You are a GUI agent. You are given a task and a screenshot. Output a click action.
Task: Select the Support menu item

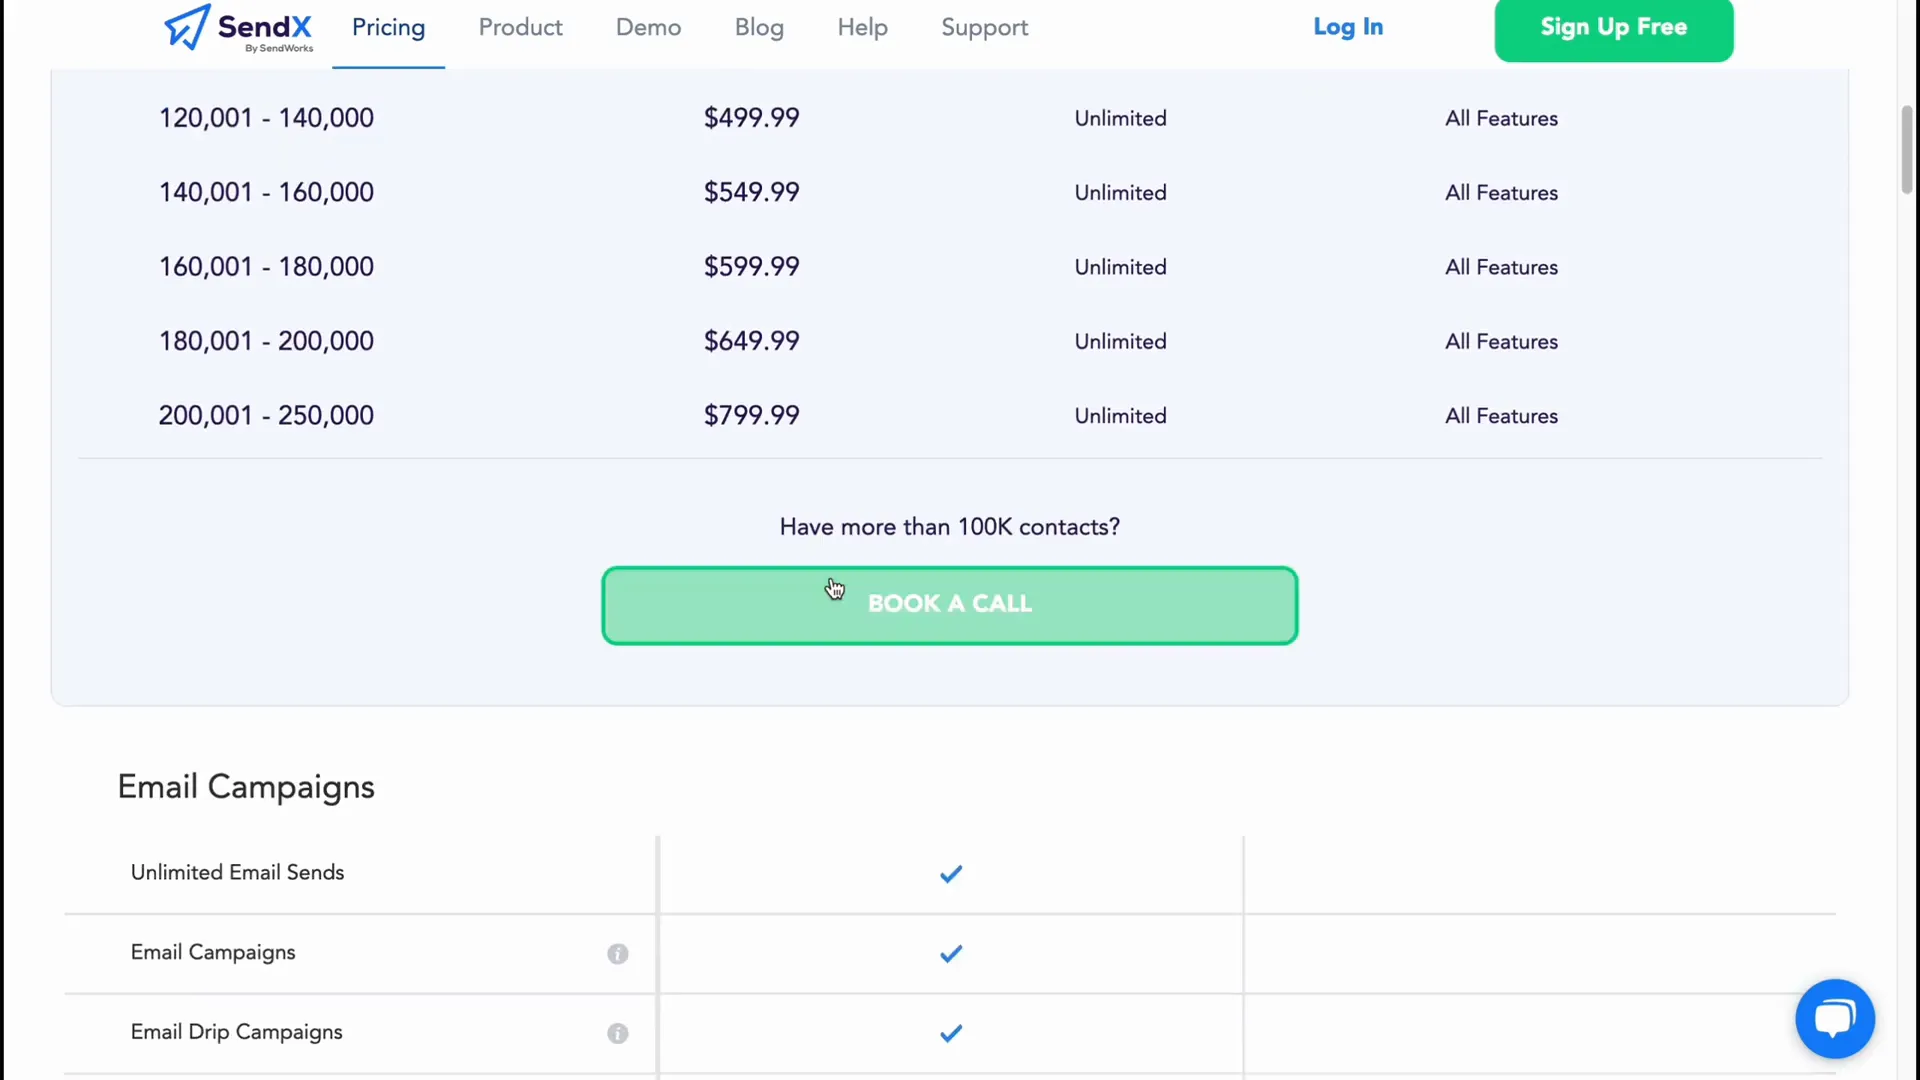click(x=985, y=26)
